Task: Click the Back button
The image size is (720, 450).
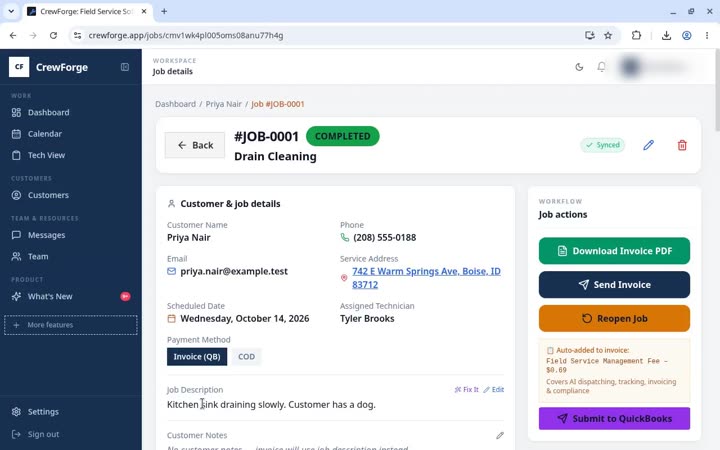Action: tap(195, 145)
